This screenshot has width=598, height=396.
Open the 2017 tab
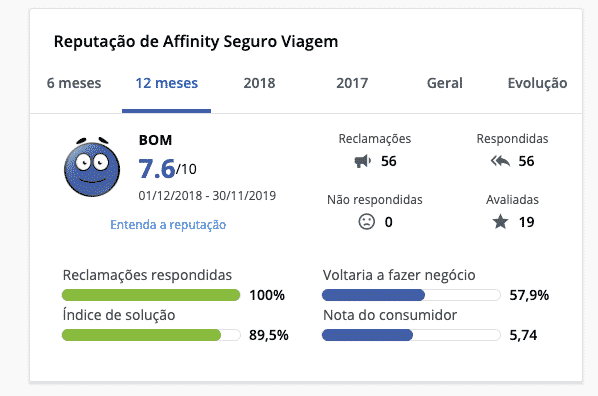coord(352,83)
